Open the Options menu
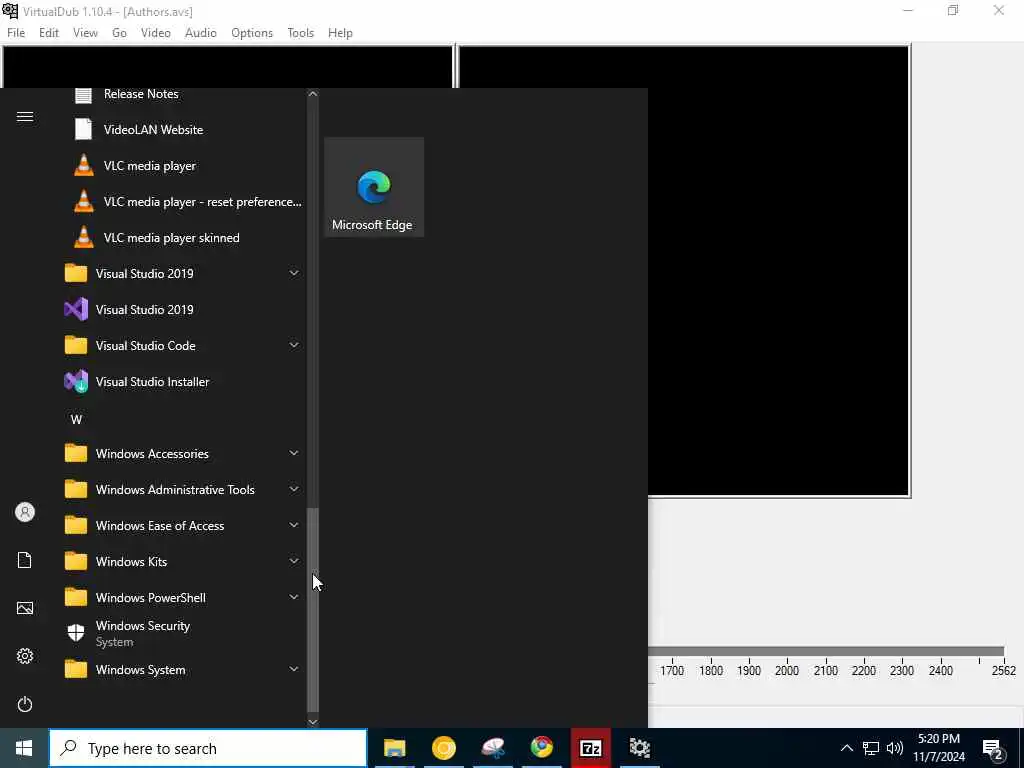Screen dimensions: 1024x768 pos(251,33)
